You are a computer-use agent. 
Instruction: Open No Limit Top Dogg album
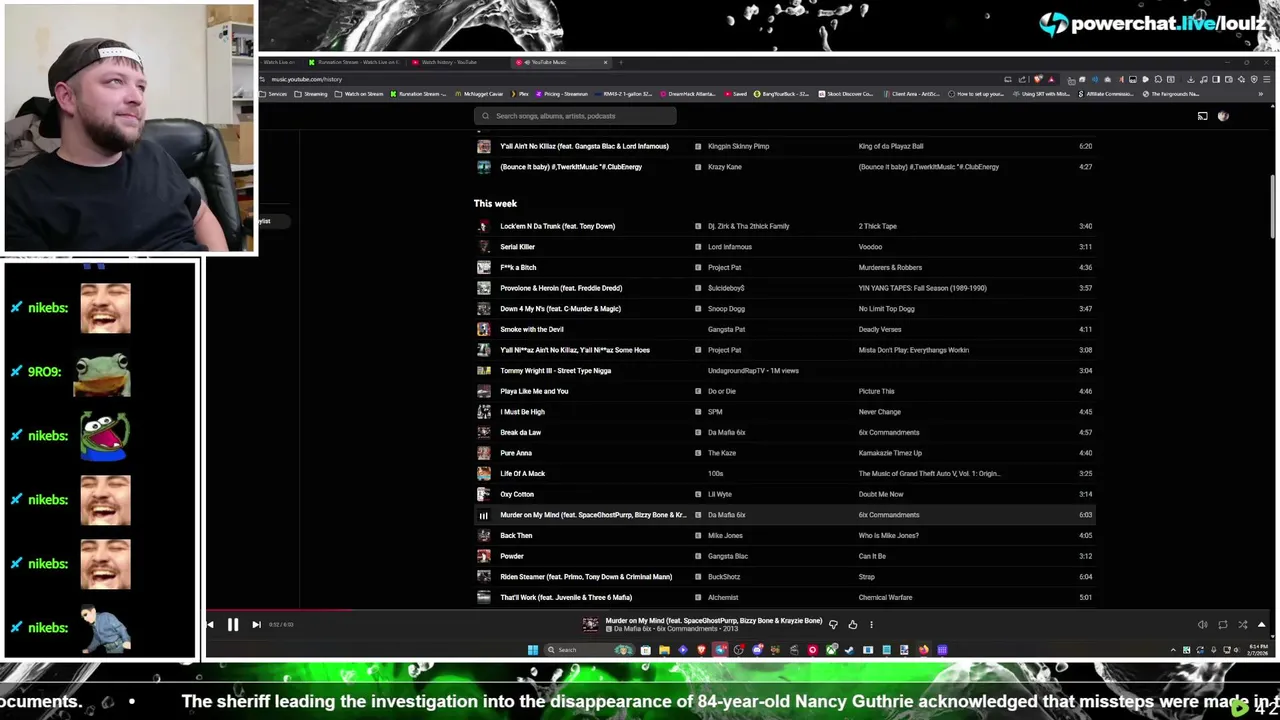click(x=886, y=309)
